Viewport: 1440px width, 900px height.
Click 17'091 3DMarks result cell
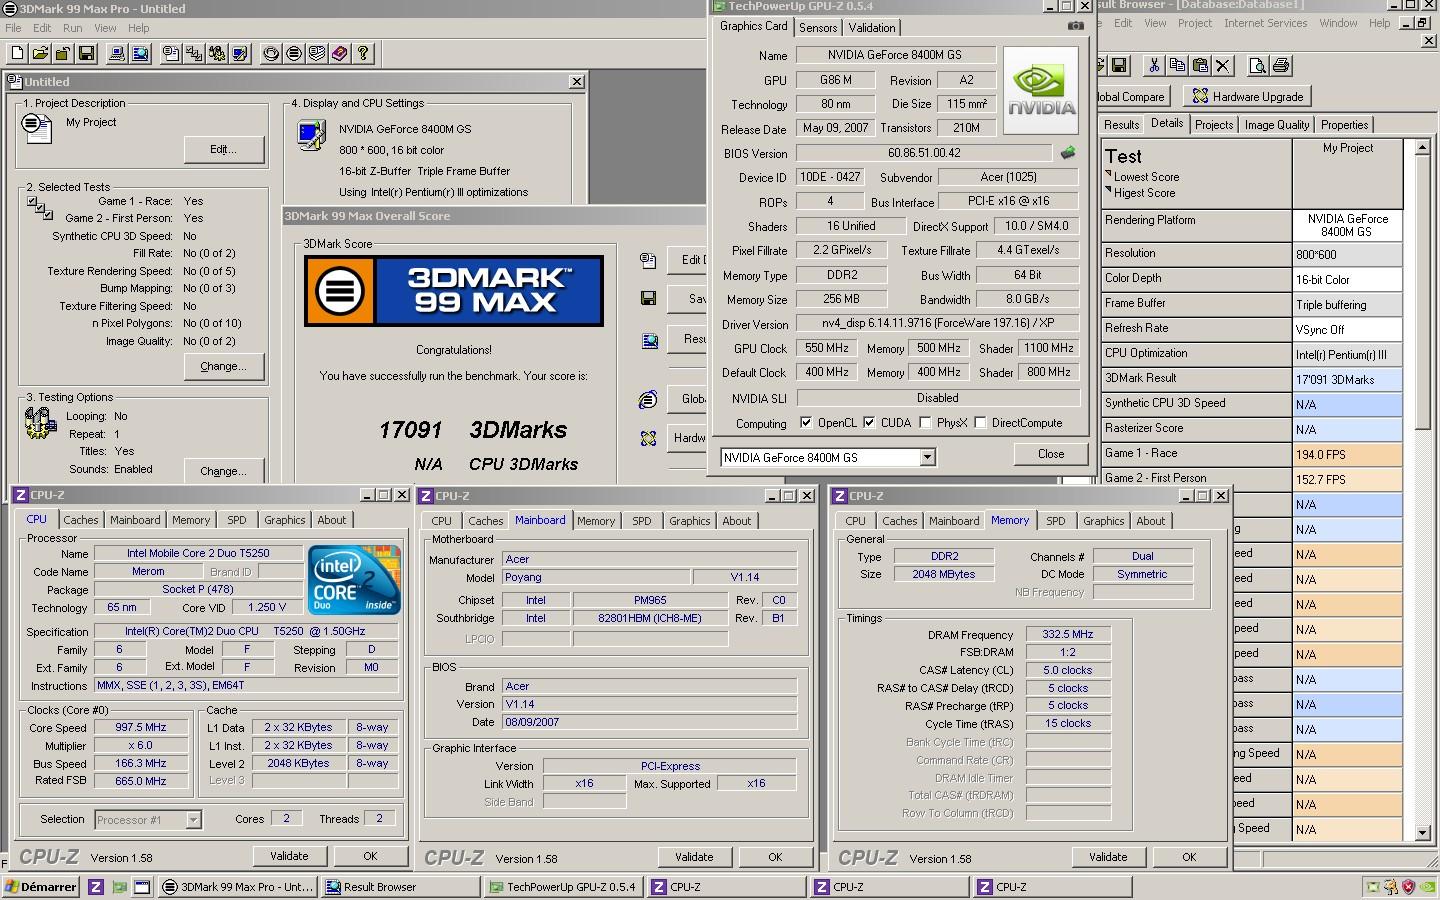click(x=1347, y=380)
